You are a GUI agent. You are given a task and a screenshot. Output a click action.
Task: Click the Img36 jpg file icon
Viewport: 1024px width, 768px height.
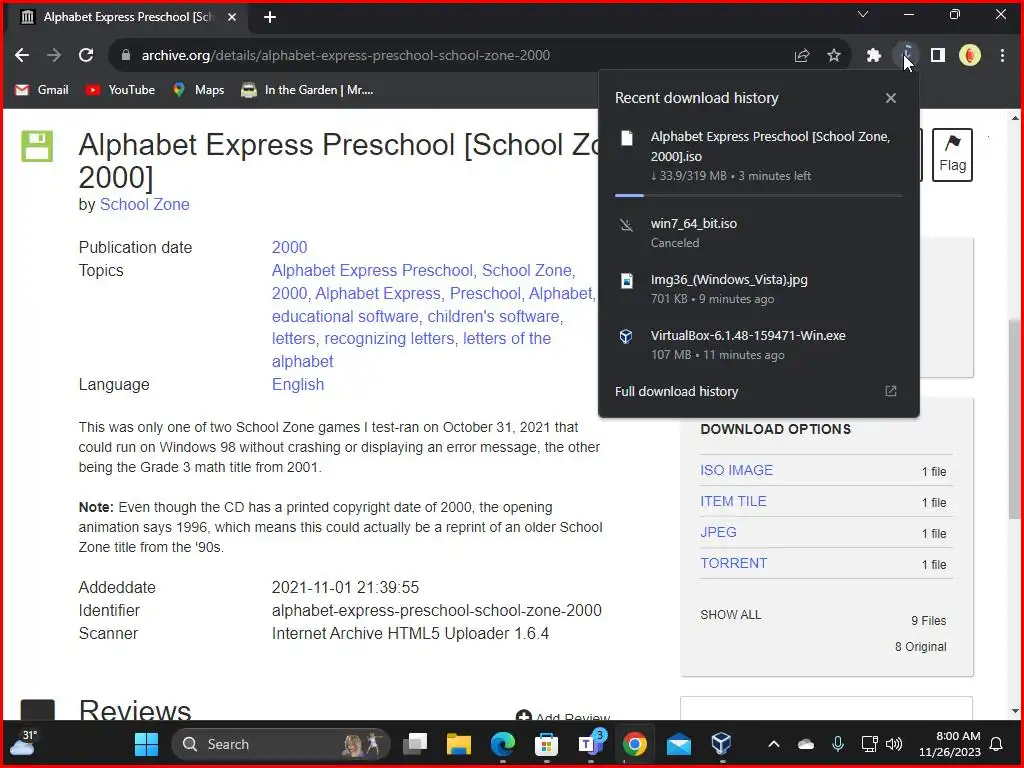626,281
